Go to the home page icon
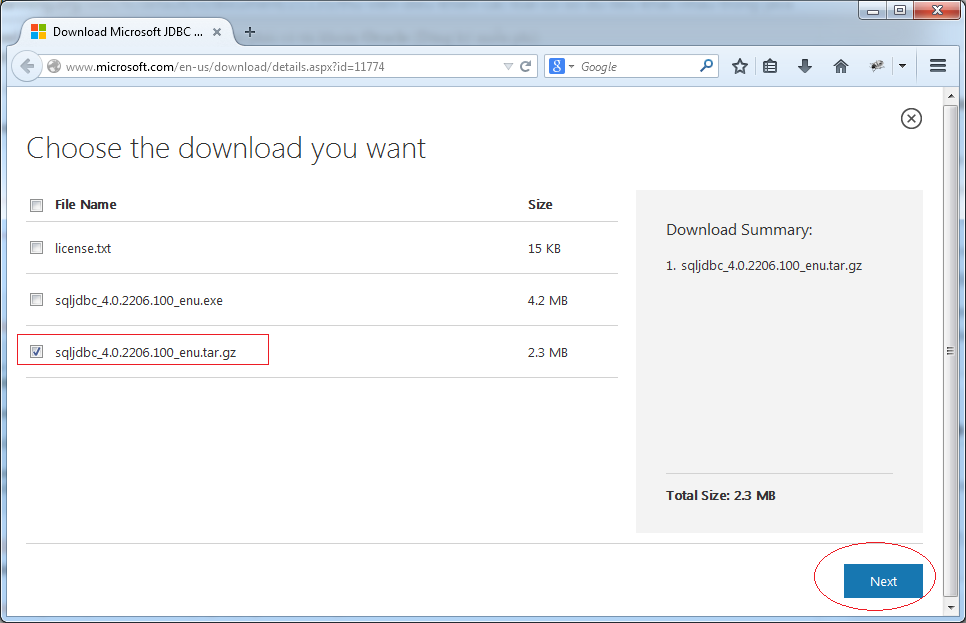 841,66
